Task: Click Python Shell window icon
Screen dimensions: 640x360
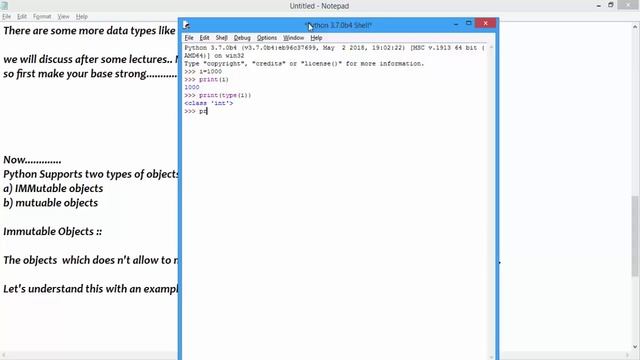Action: point(186,25)
